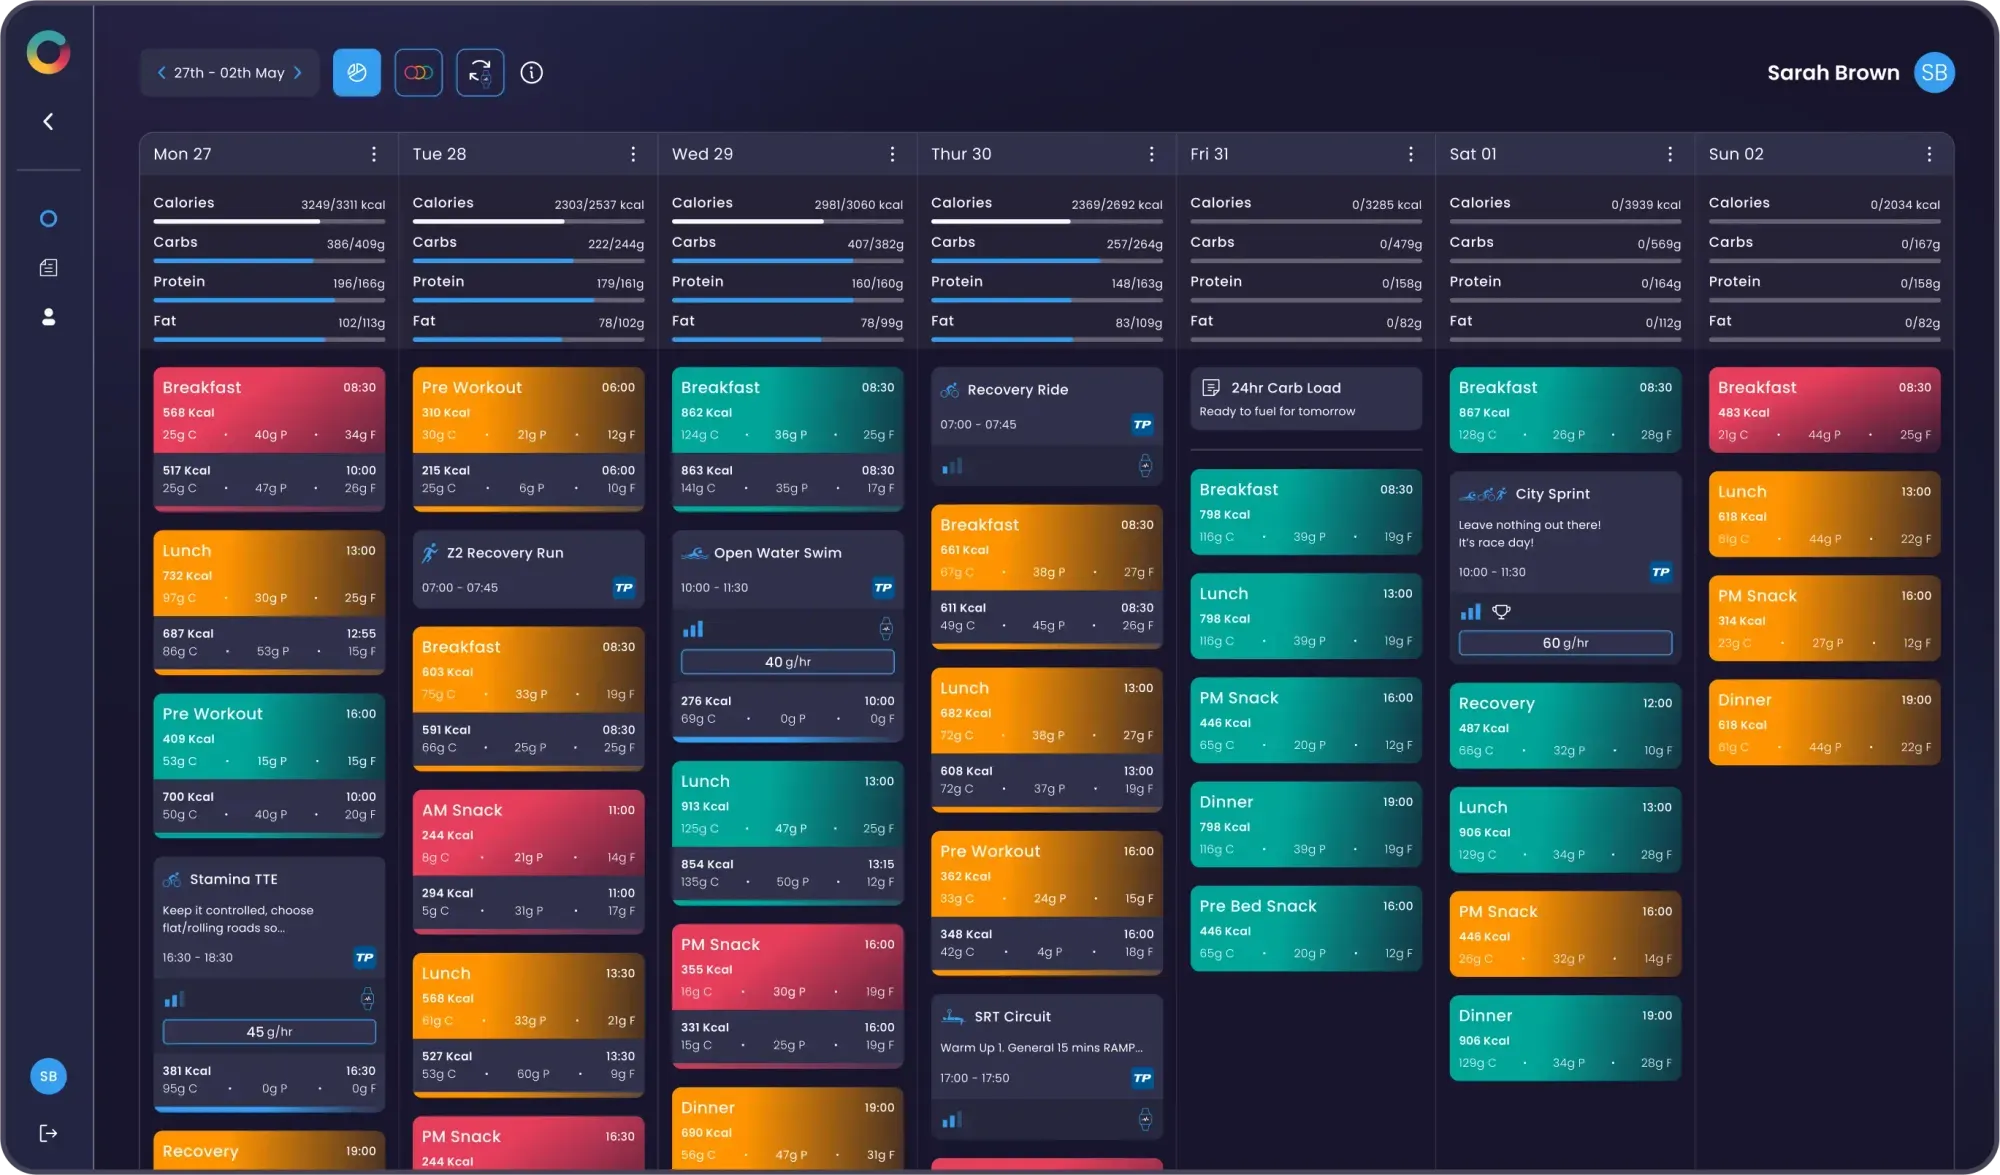Collapse the sidebar with the back arrow
The width and height of the screenshot is (2000, 1175).
pos(48,121)
